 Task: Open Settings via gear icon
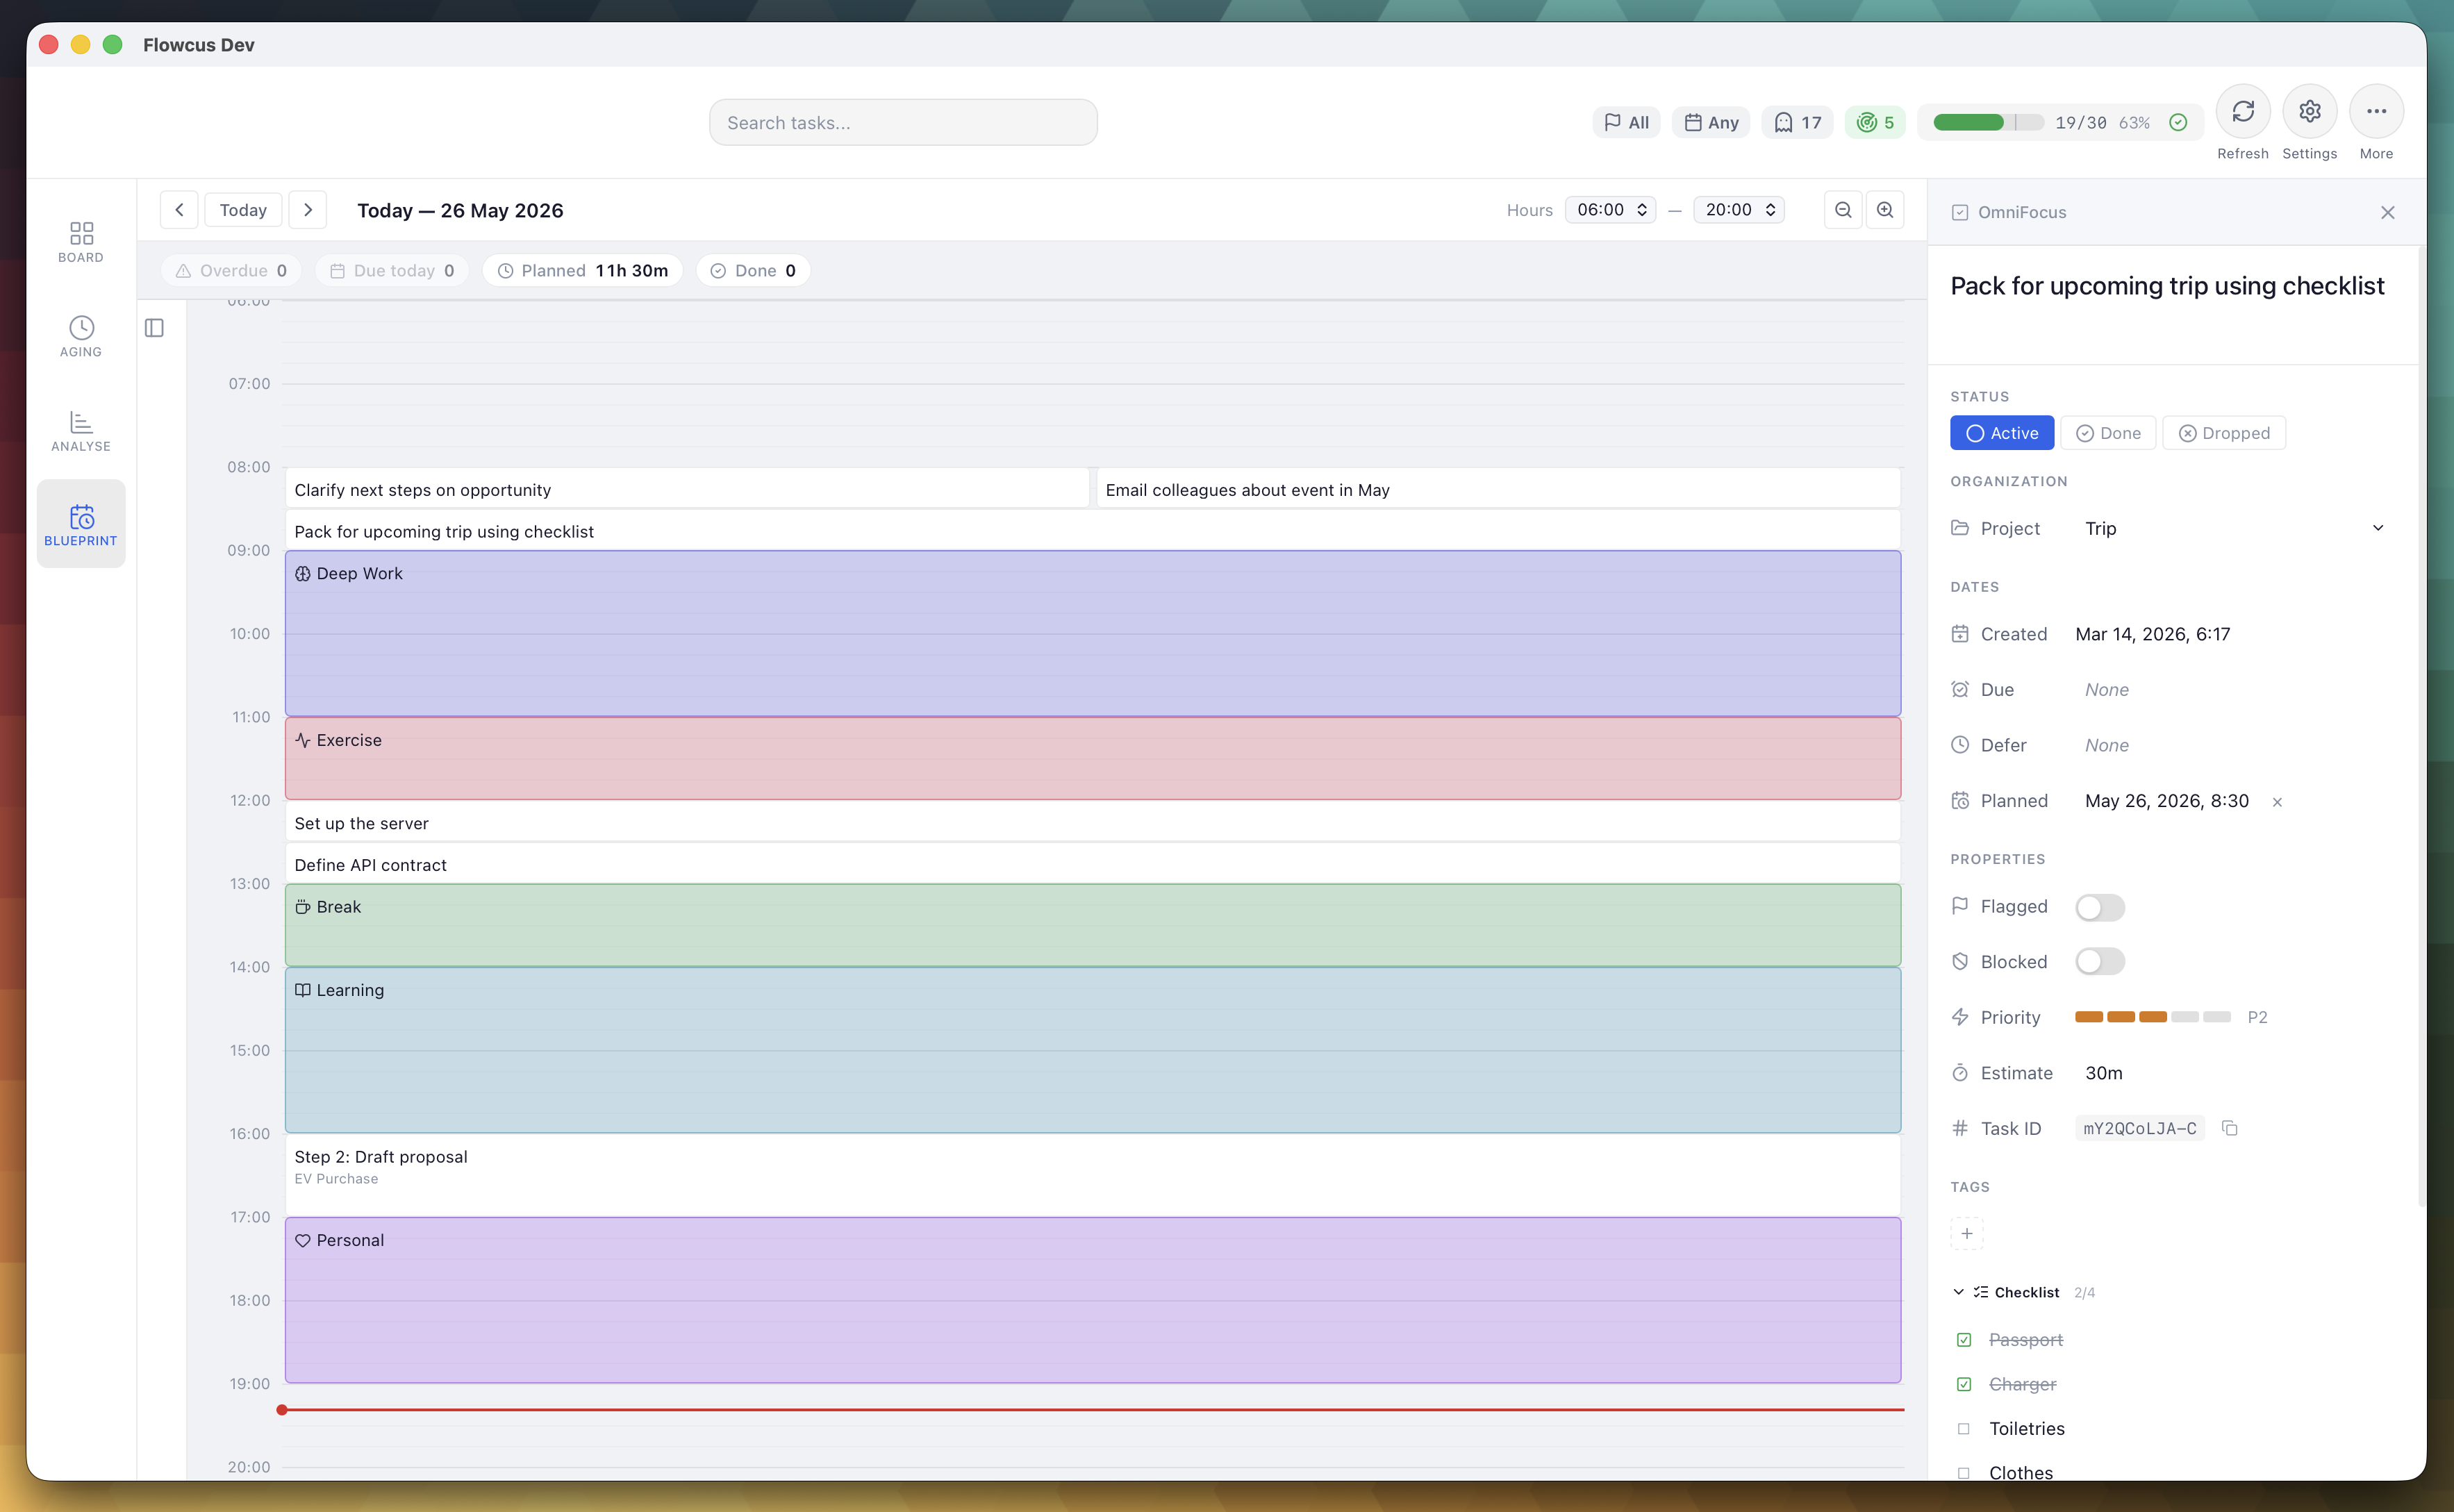point(2309,111)
